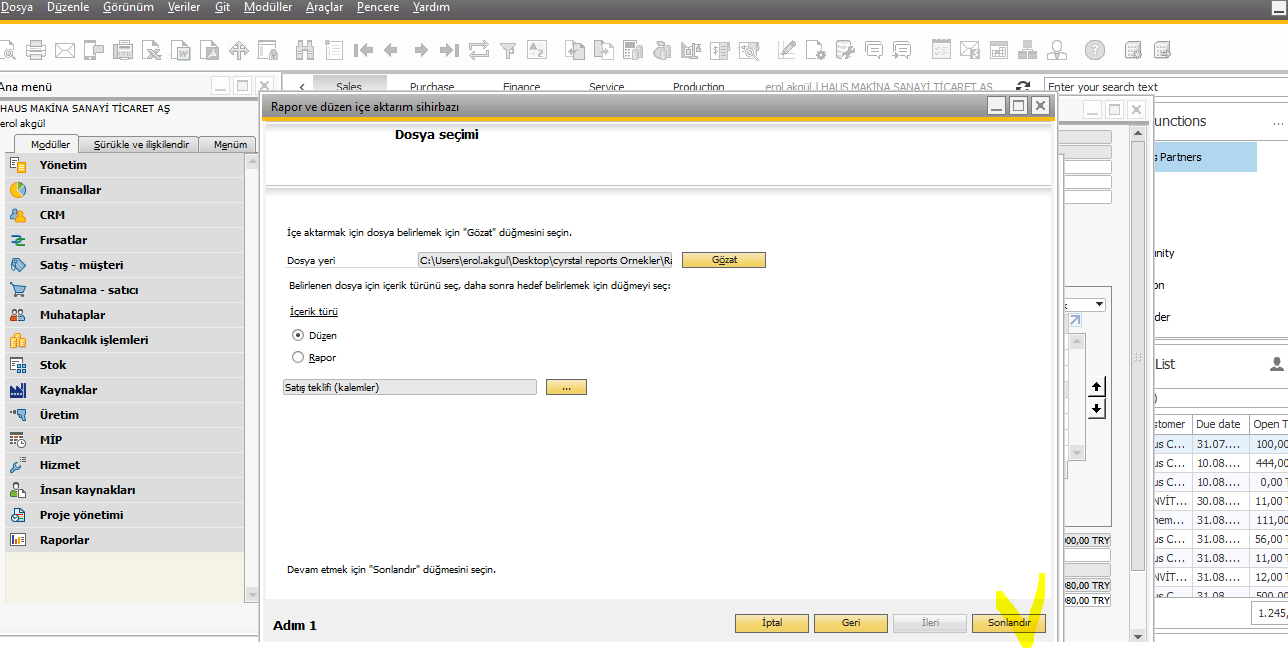Click the Dosya yeri path field
Screen dimensions: 1288x648
tap(545, 260)
